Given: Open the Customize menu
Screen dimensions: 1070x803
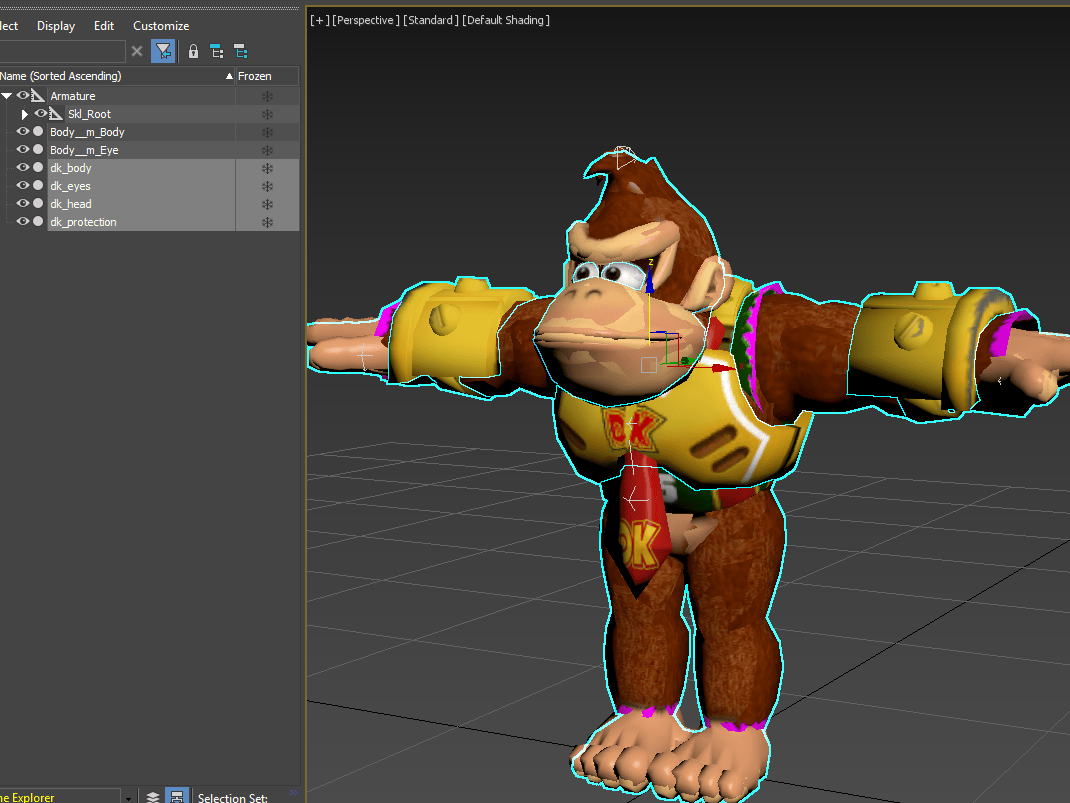Looking at the screenshot, I should (x=161, y=26).
